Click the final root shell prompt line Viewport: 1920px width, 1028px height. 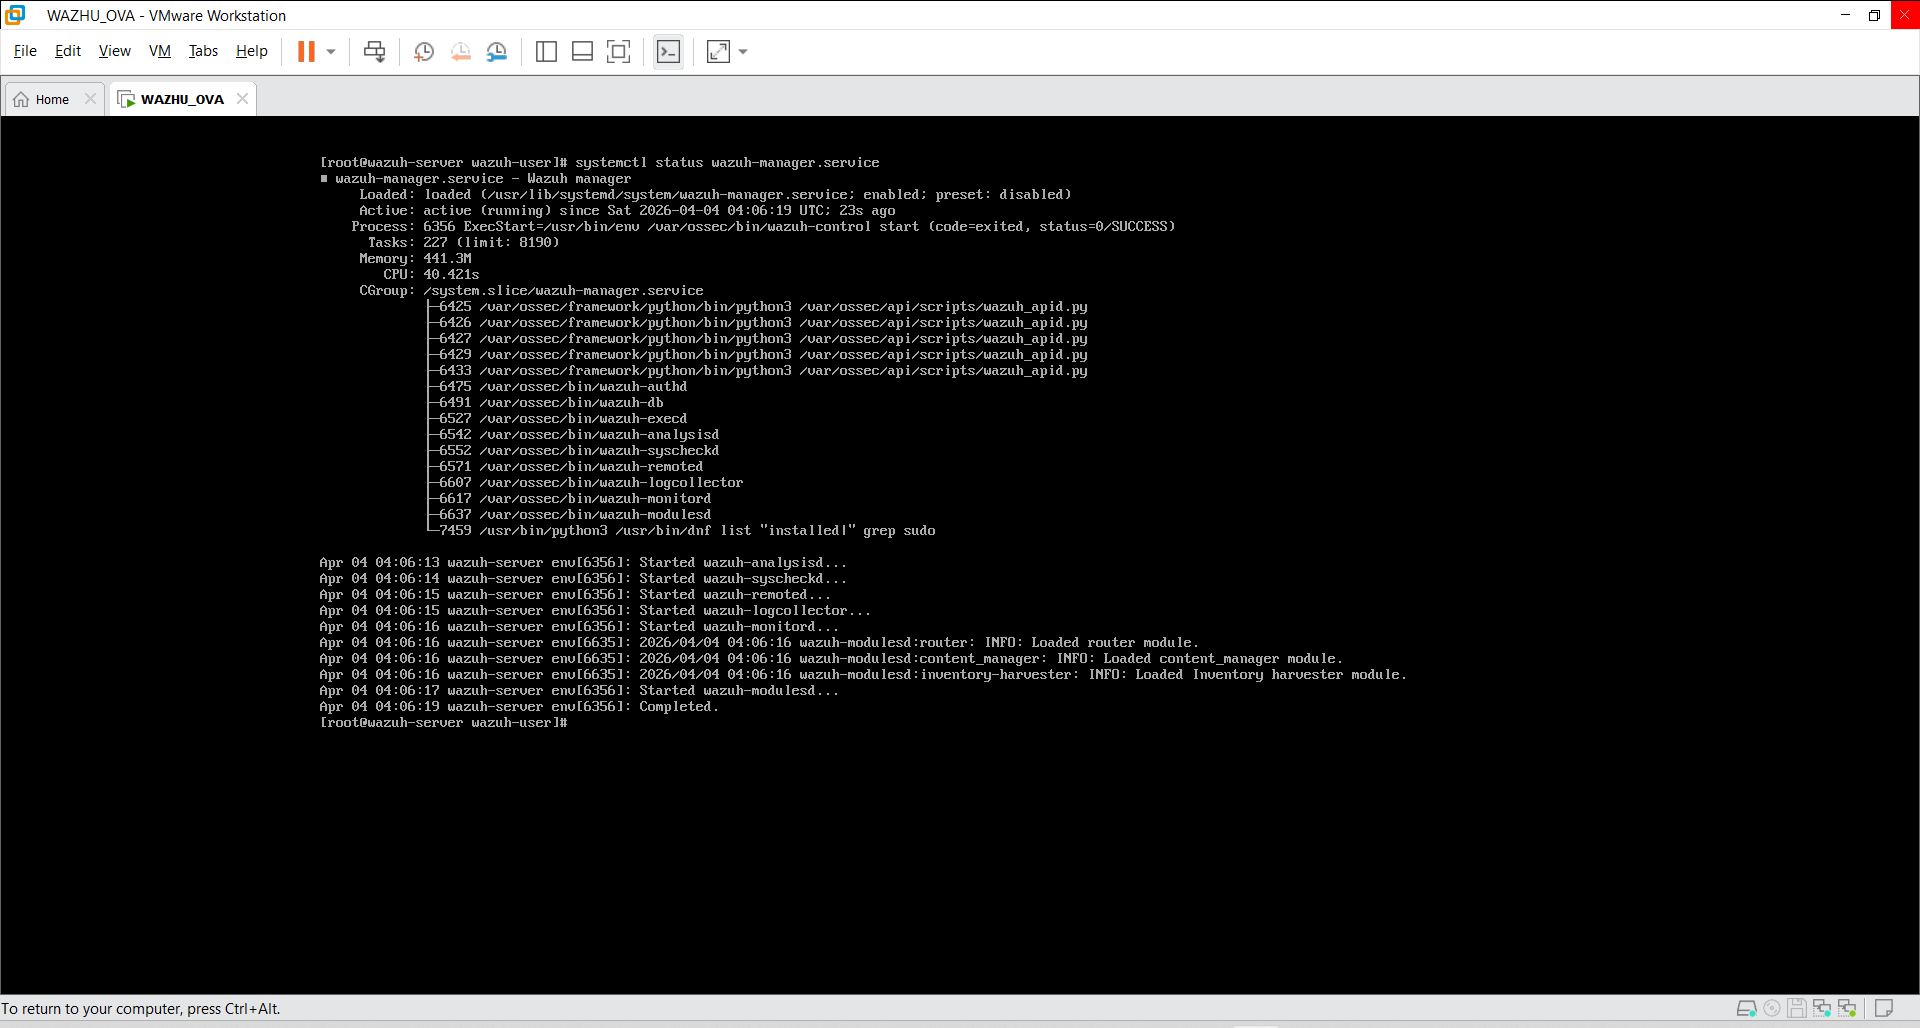(x=443, y=722)
